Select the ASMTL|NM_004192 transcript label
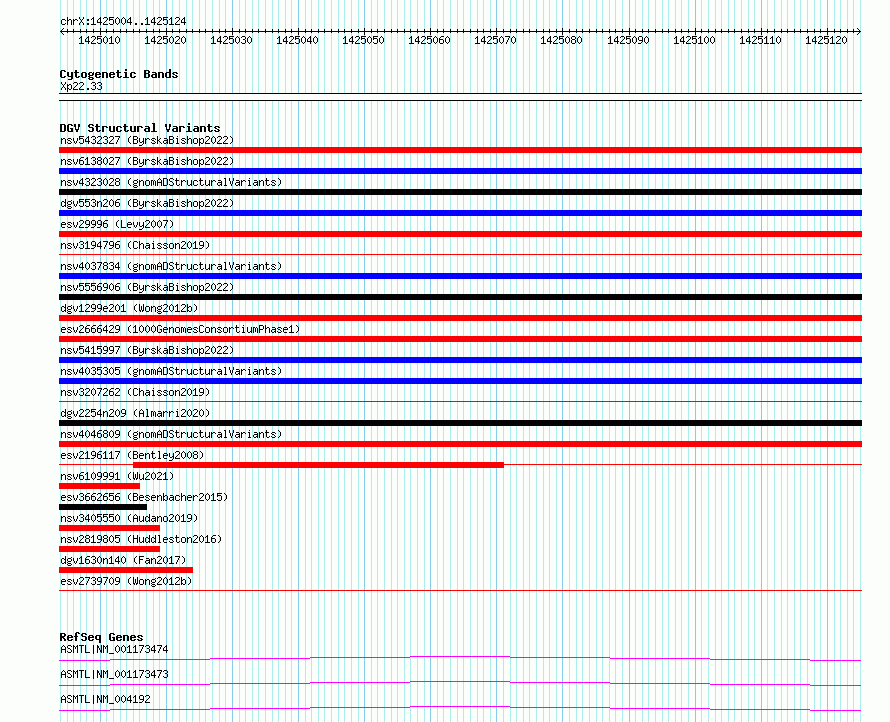This screenshot has height=722, width=890. [x=105, y=699]
